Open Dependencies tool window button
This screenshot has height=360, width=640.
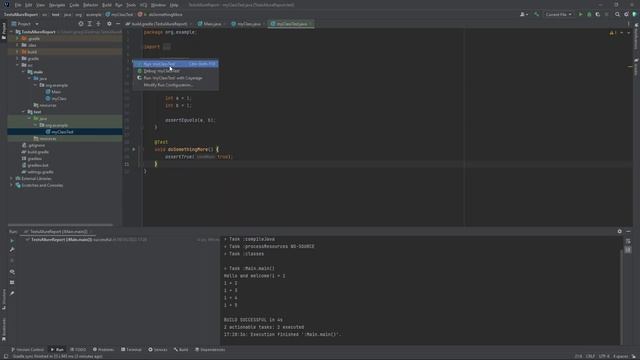[210, 350]
